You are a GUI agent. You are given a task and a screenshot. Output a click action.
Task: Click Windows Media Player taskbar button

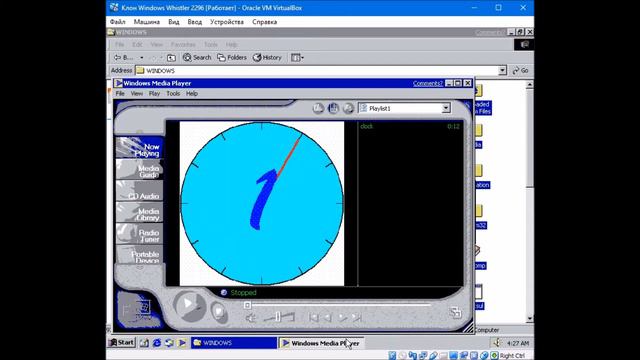[322, 343]
